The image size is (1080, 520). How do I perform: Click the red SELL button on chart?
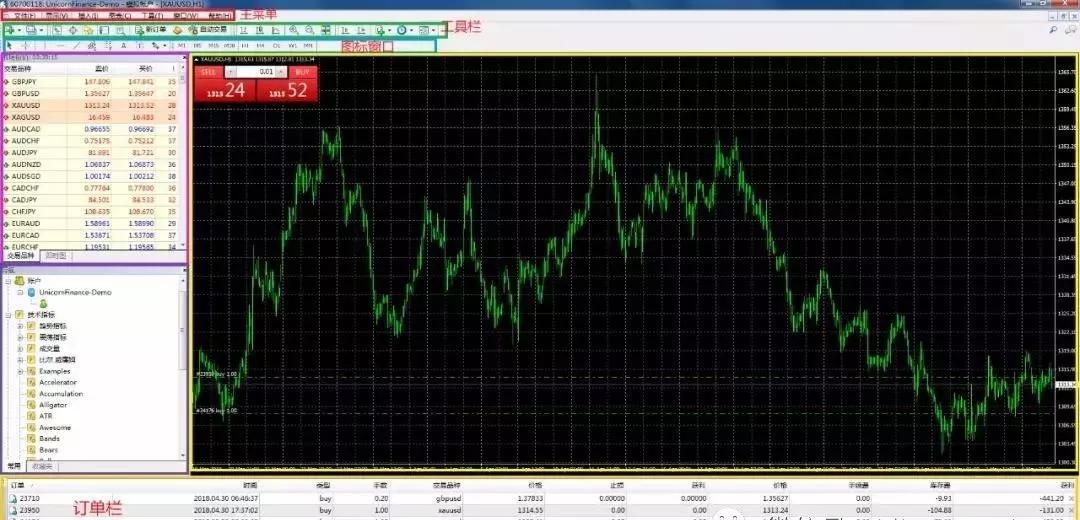tap(210, 72)
